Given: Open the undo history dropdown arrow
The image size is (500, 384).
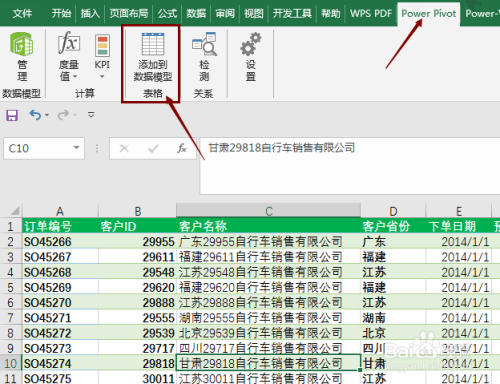Looking at the screenshot, I should coord(47,115).
